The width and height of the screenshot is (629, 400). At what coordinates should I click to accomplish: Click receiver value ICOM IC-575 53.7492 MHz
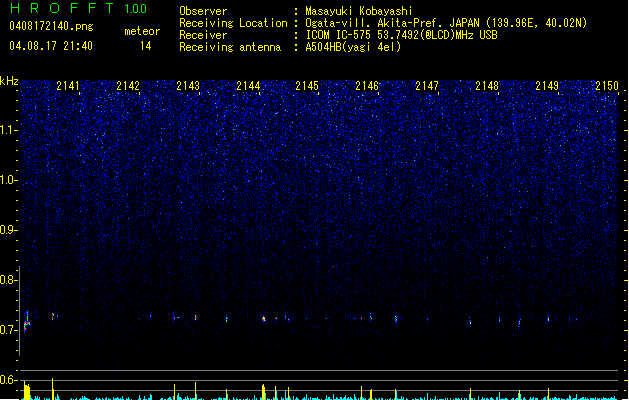[401, 35]
